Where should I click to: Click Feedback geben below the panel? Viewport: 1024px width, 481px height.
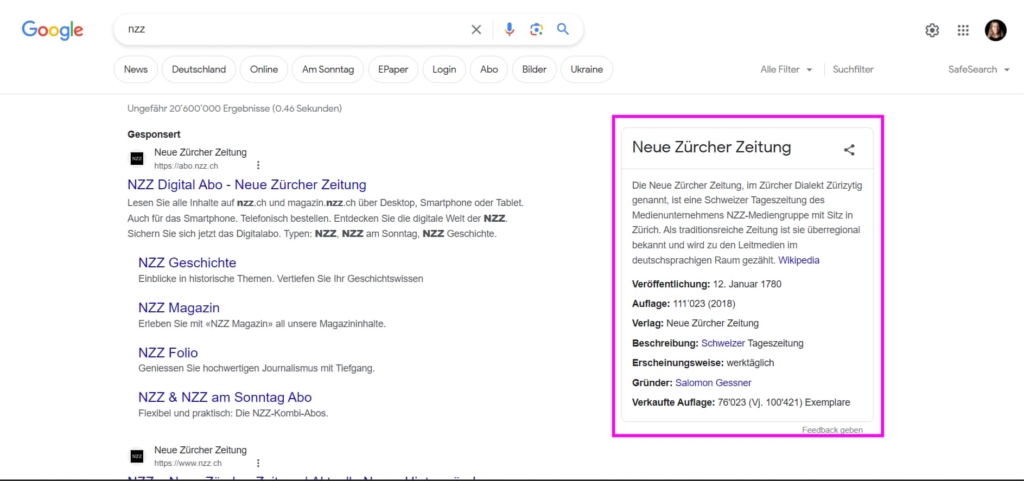coord(832,430)
